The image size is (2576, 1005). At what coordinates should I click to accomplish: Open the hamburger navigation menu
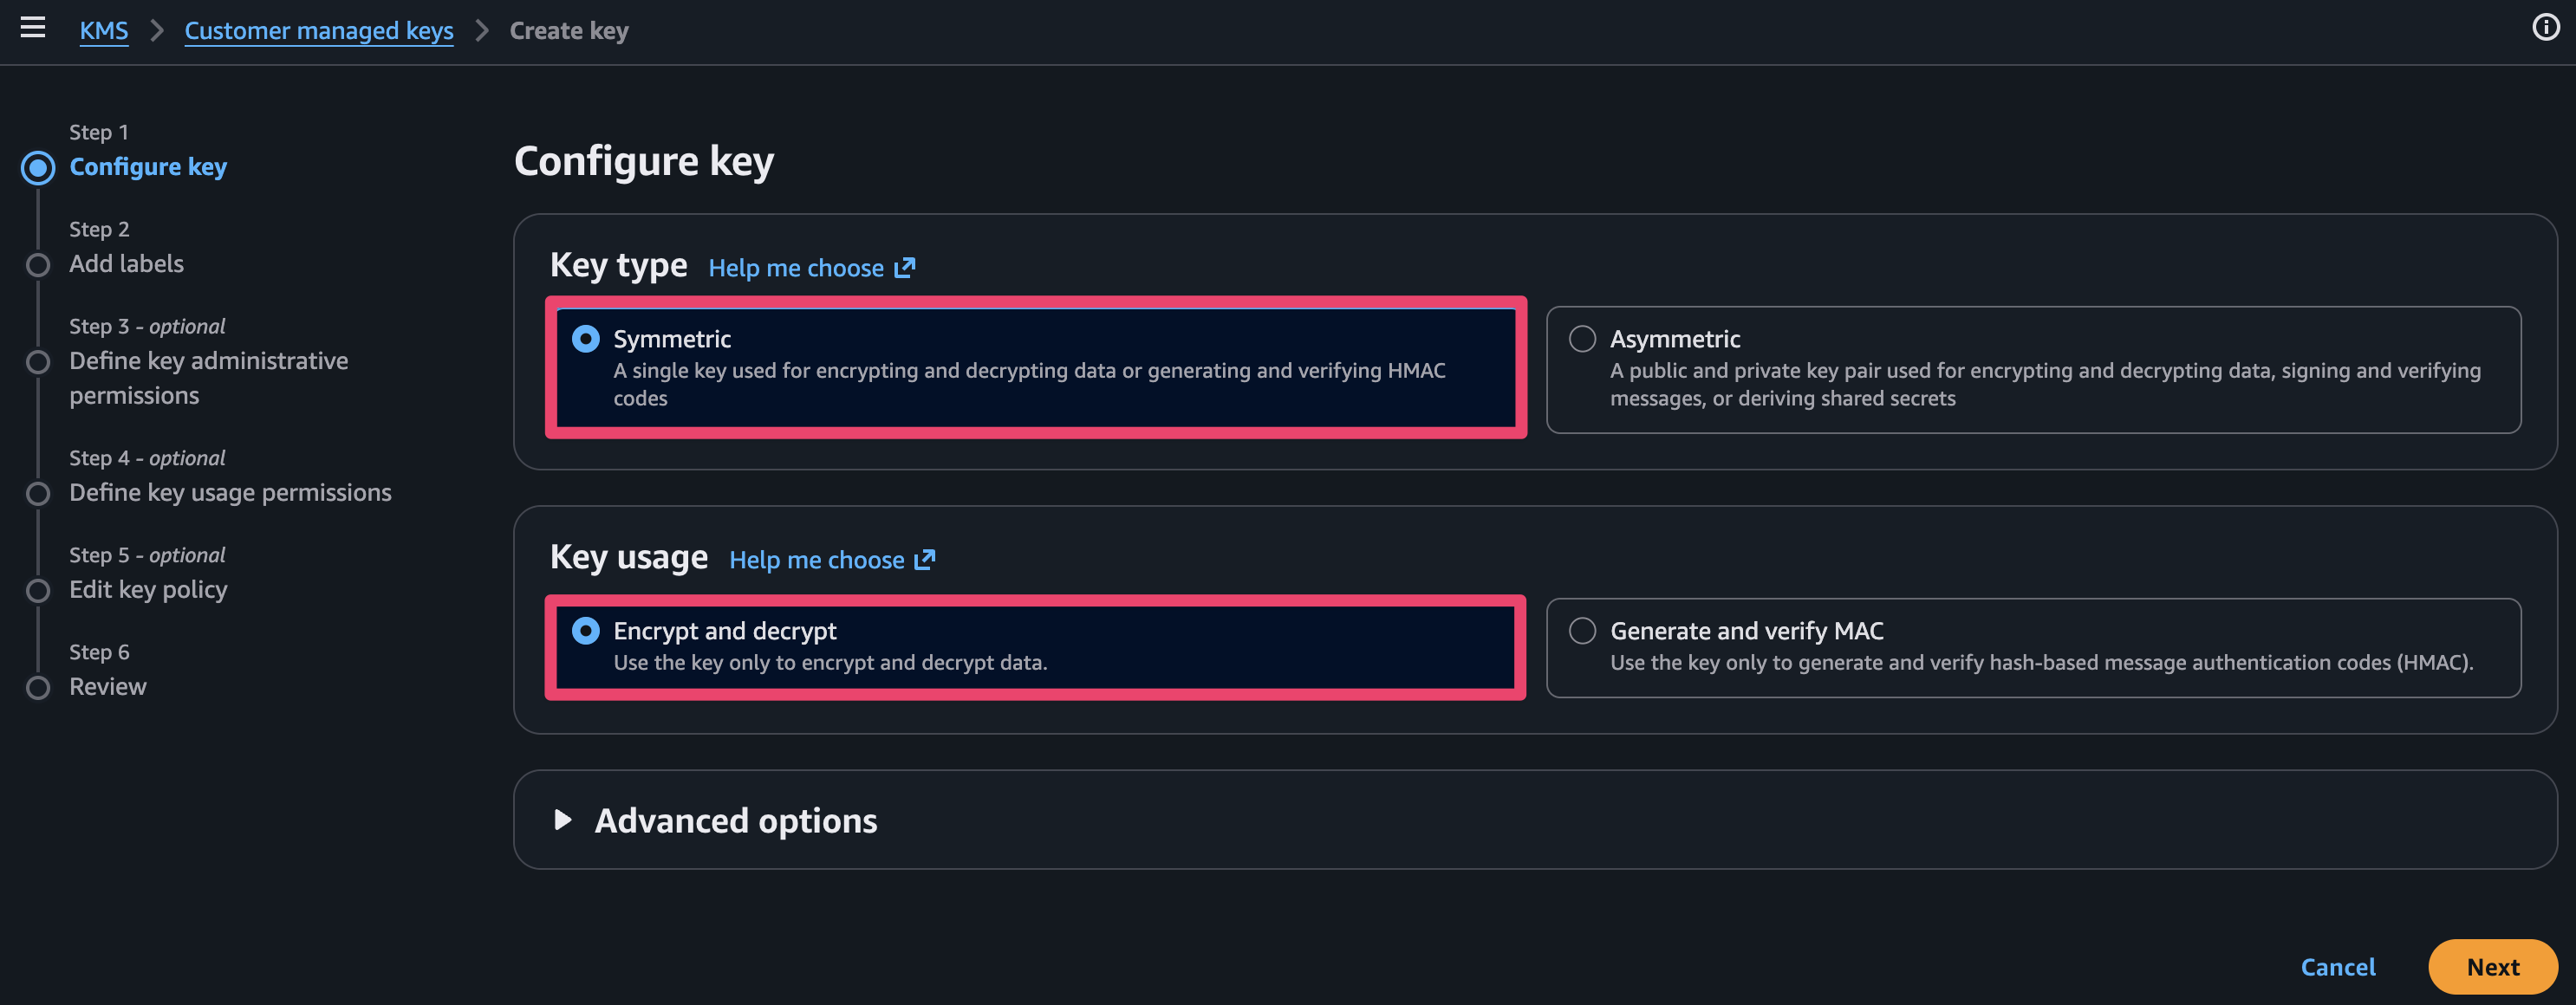(33, 27)
